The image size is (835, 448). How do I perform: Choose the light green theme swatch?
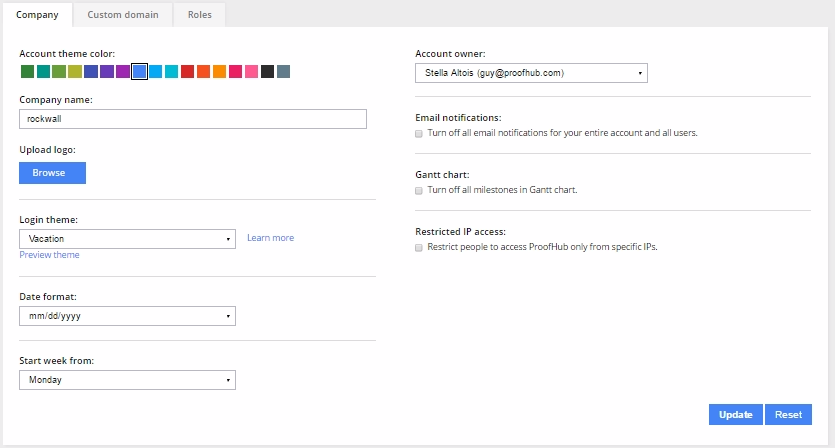pyautogui.click(x=59, y=71)
